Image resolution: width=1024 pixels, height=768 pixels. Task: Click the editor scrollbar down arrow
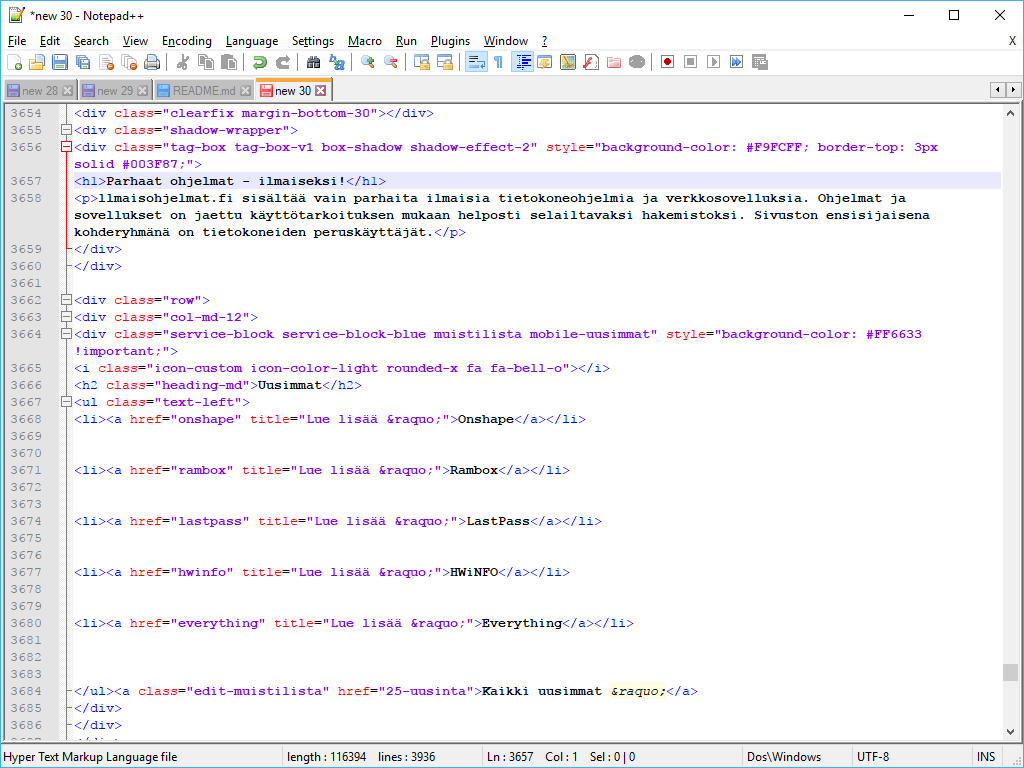pos(1010,732)
